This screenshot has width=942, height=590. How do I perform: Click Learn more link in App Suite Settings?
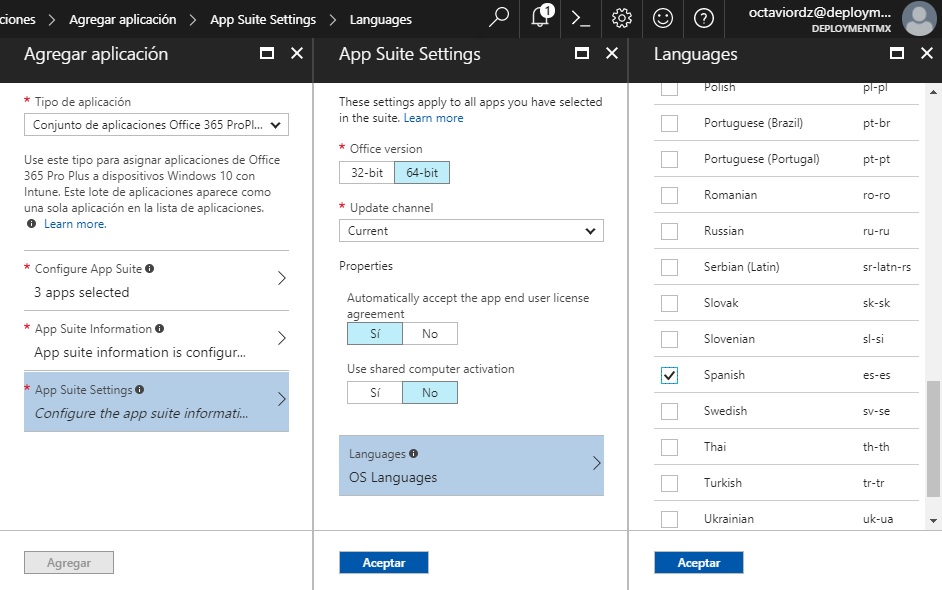433,118
